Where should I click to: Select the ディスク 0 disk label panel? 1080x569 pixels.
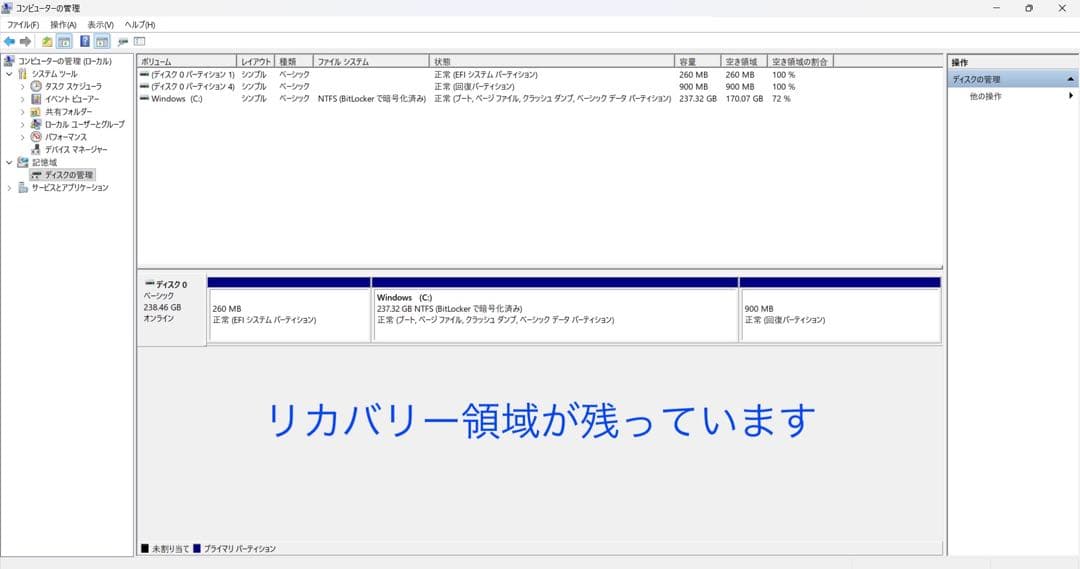[172, 311]
